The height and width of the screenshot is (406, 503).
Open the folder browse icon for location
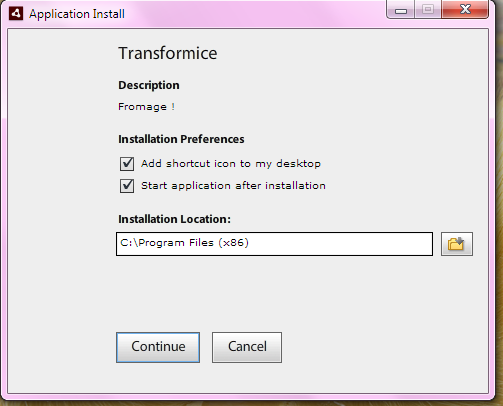pyautogui.click(x=457, y=244)
